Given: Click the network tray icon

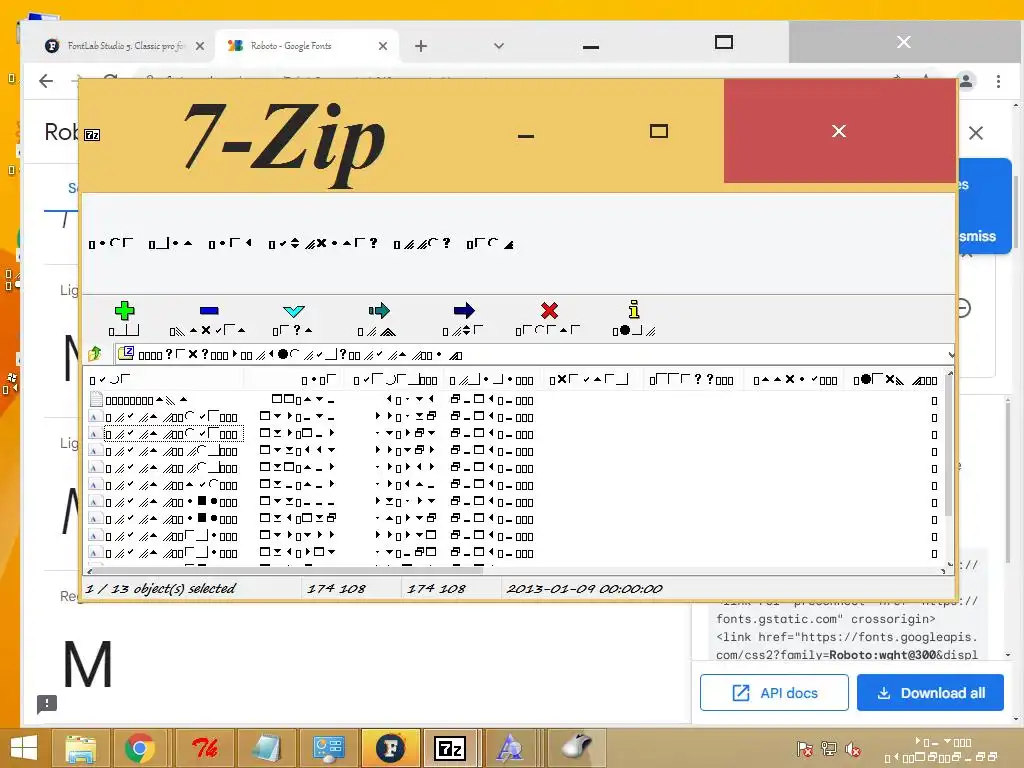Looking at the screenshot, I should click(829, 748).
